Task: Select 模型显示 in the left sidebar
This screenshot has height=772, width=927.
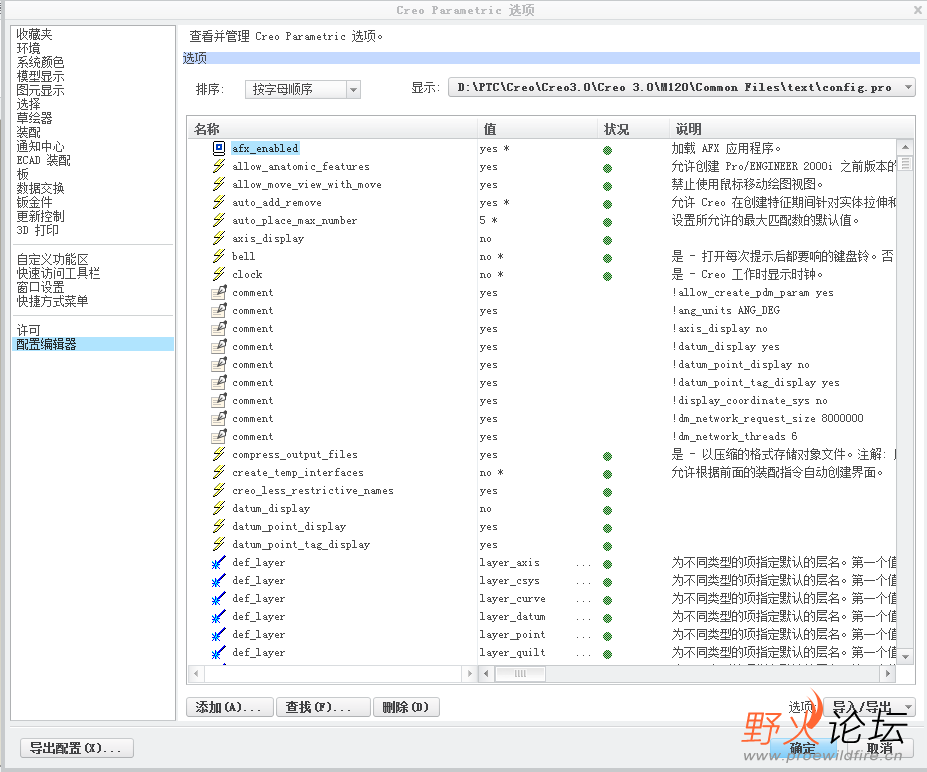Action: click(x=40, y=76)
